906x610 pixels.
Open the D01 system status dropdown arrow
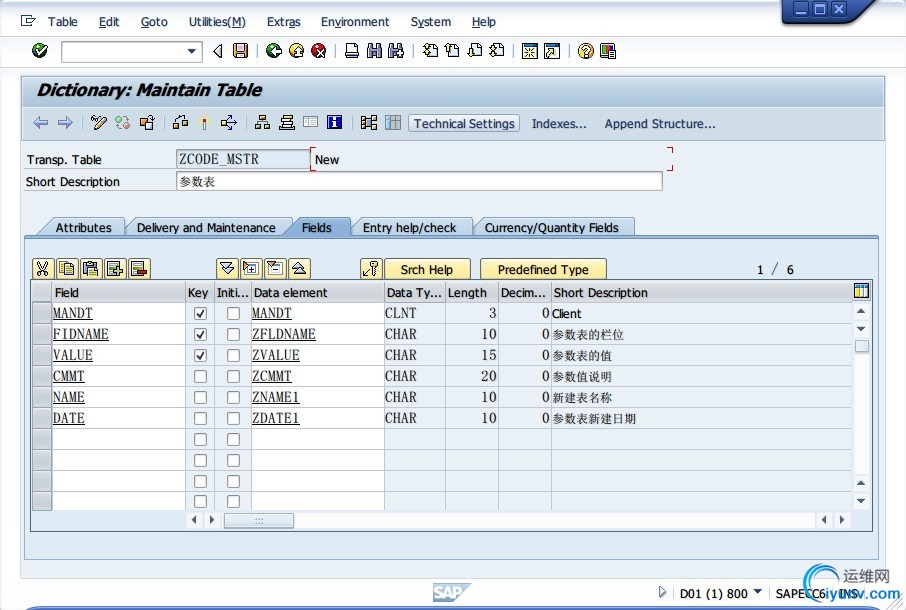pos(758,592)
